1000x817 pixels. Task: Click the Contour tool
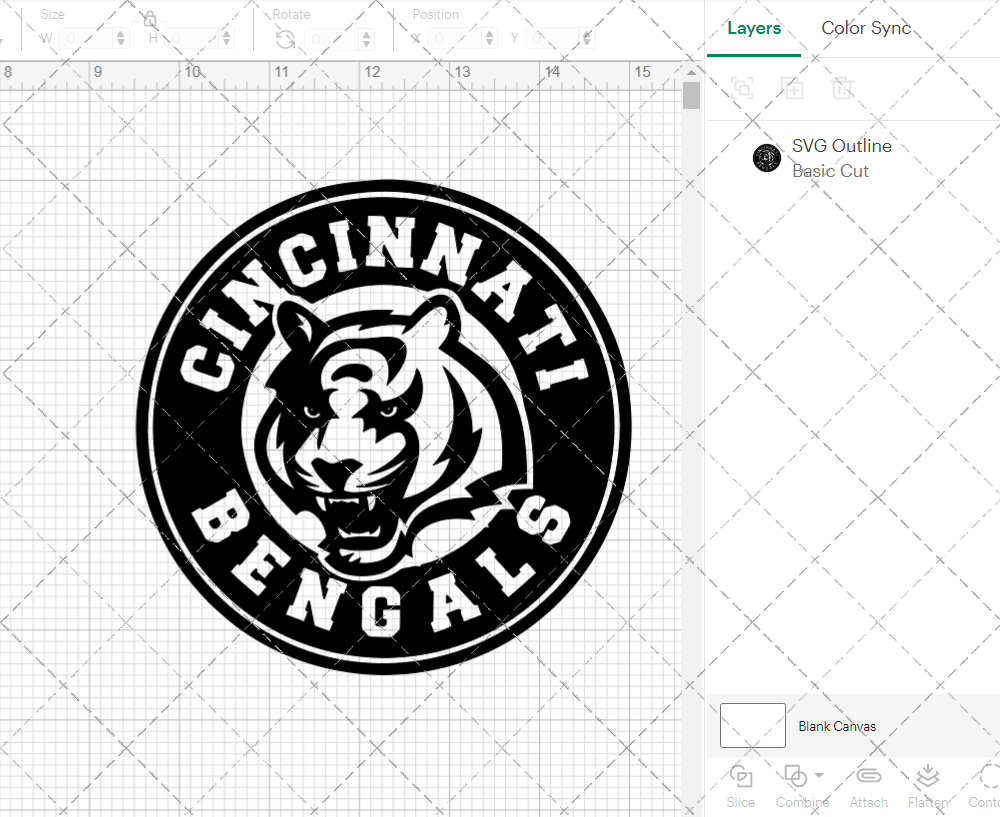click(985, 785)
